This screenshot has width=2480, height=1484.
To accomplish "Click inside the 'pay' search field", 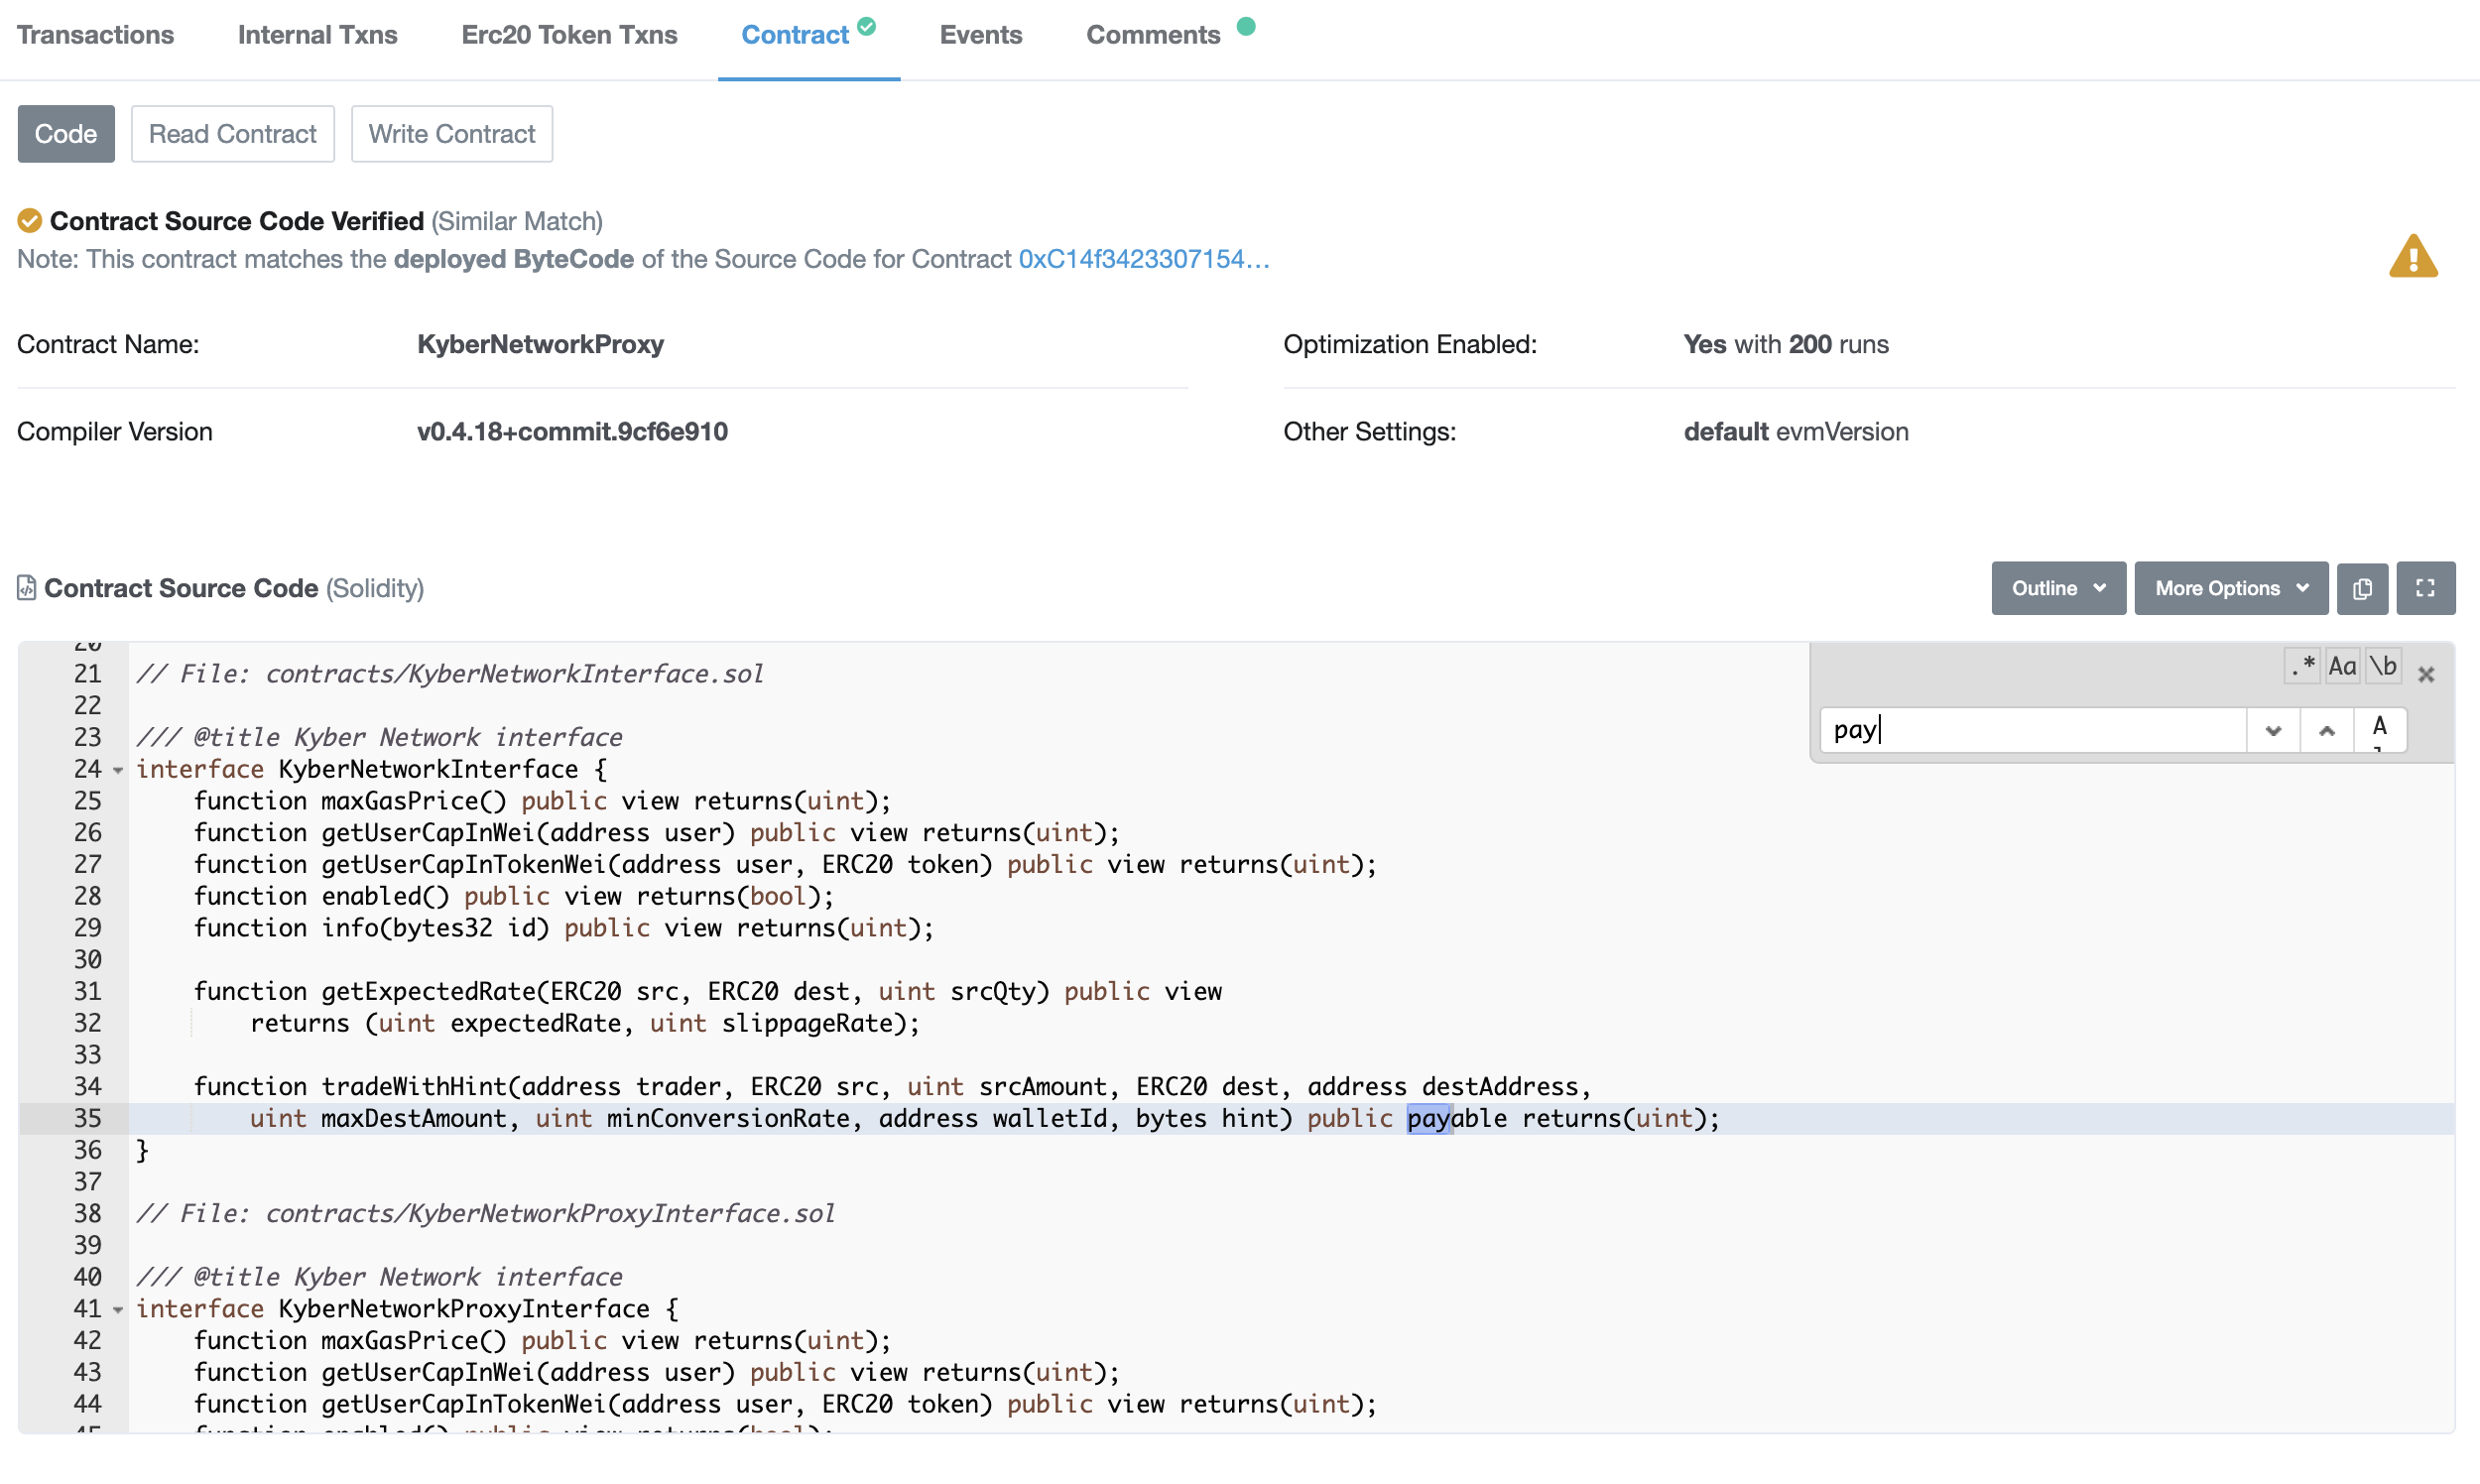I will [2030, 730].
